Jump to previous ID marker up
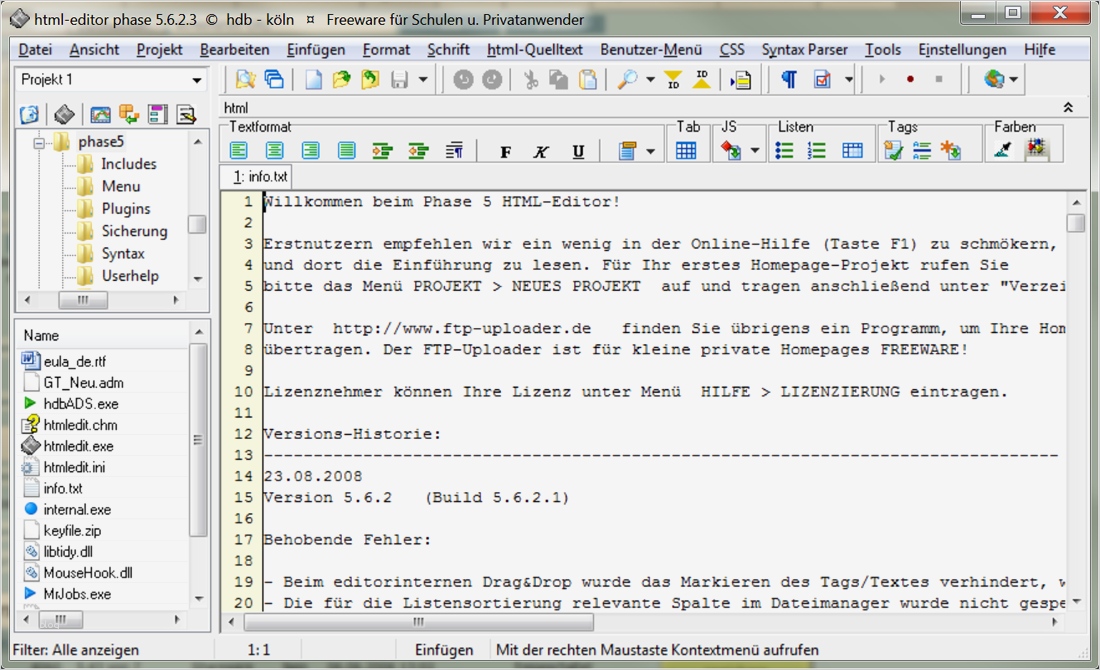The width and height of the screenshot is (1100, 670). [701, 79]
